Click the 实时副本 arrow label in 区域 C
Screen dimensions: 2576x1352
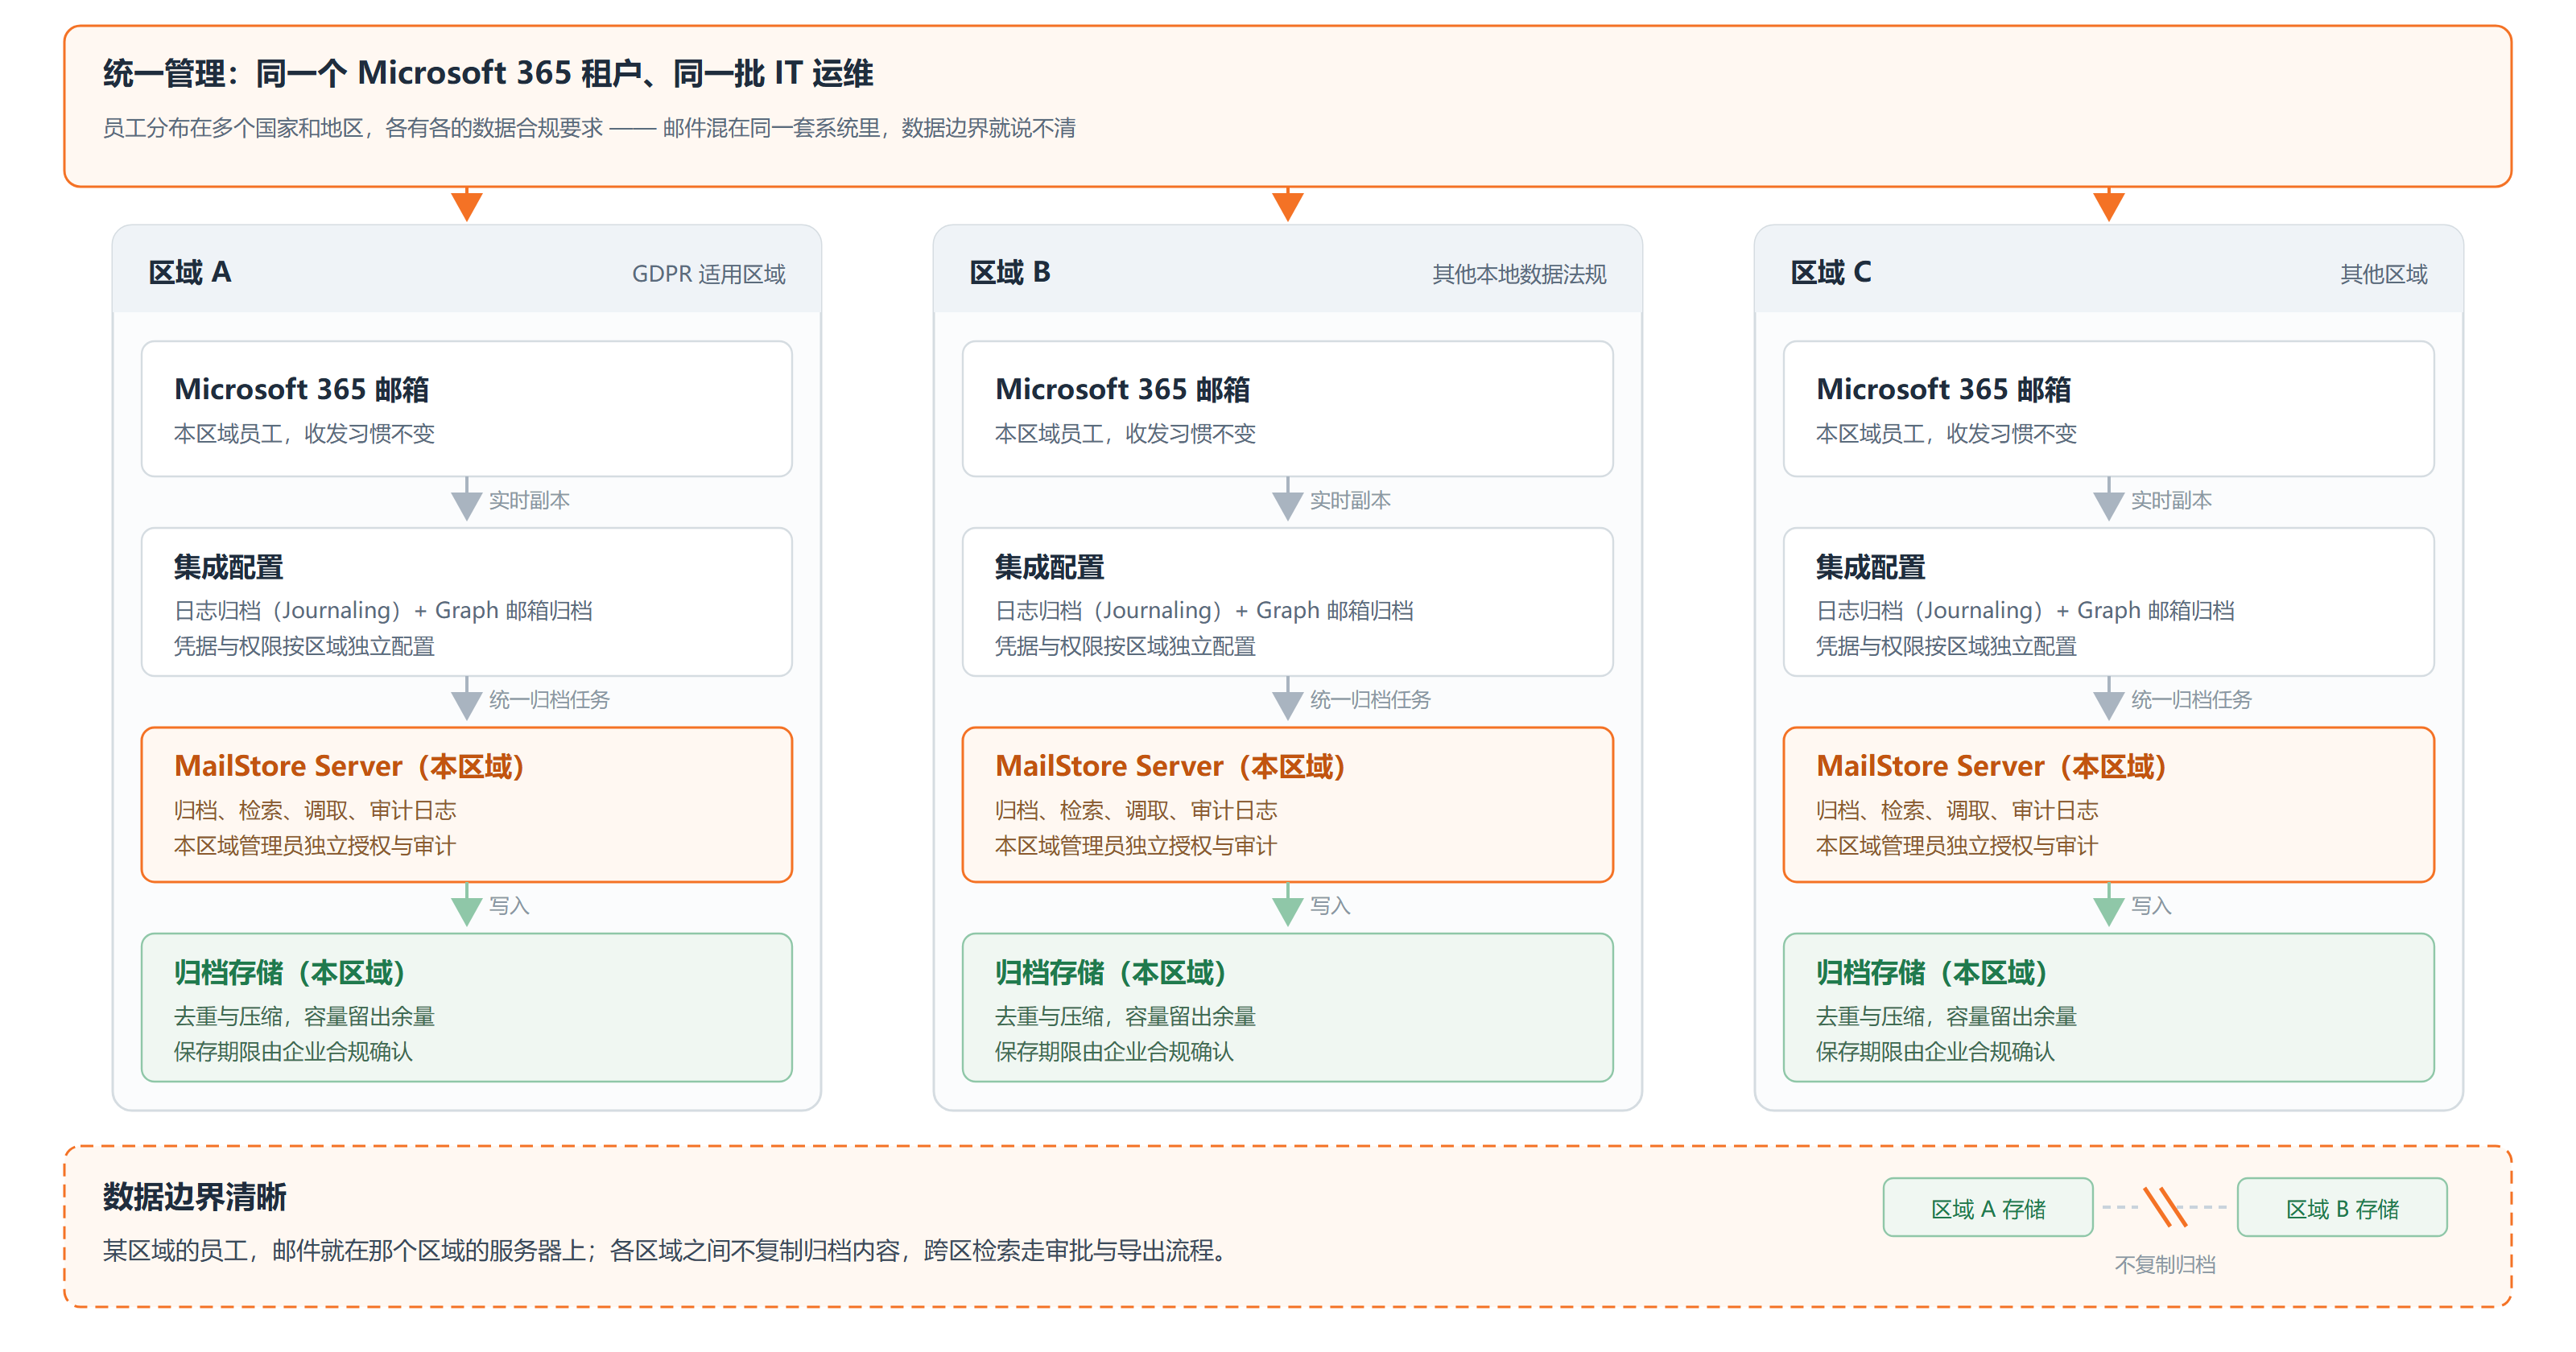click(x=2171, y=500)
